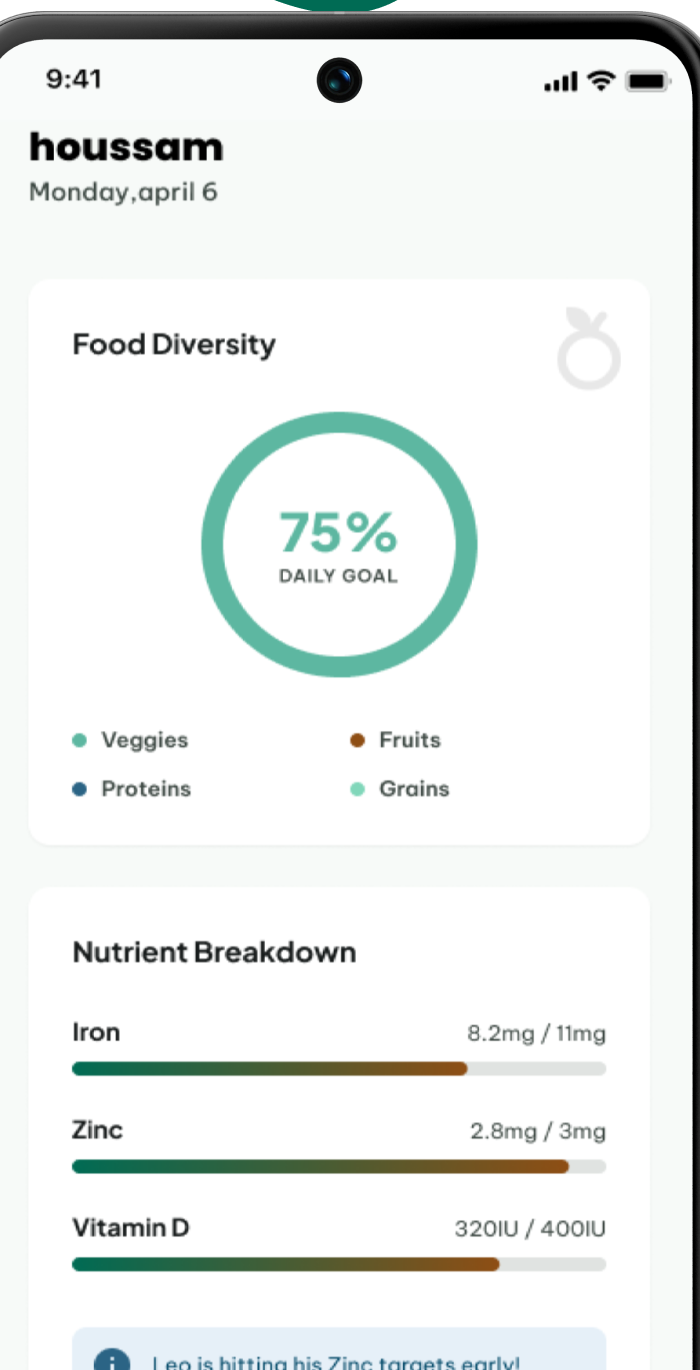
Task: Tap the apple icon in Food Diversity card
Action: 589,349
